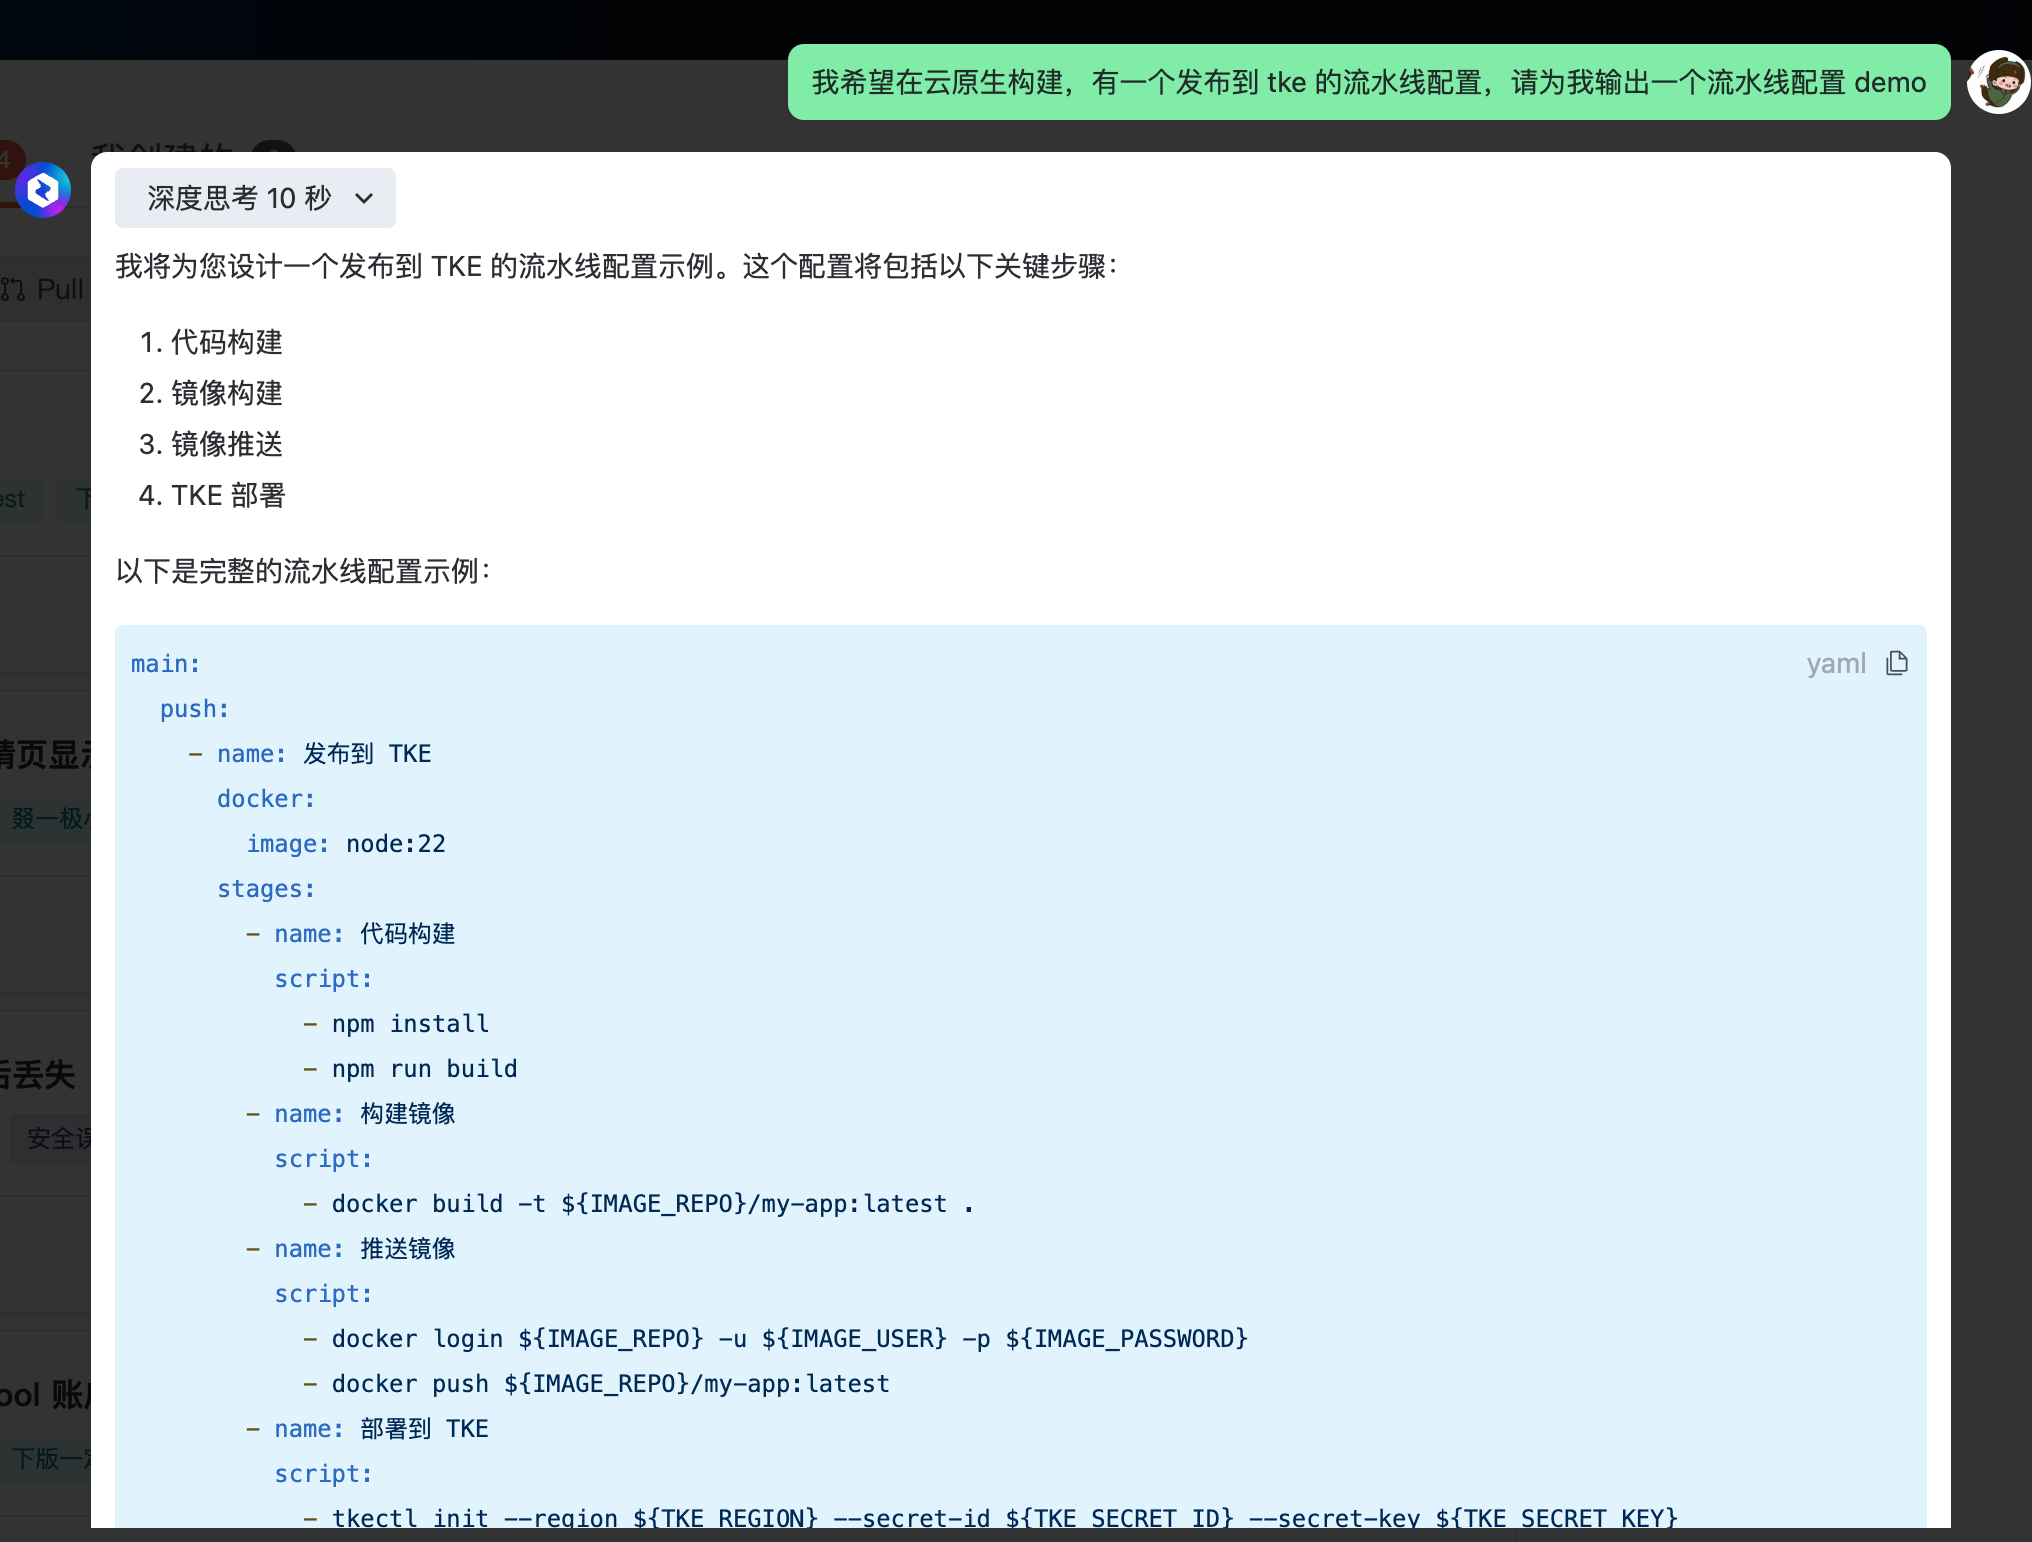The image size is (2032, 1542).
Task: Click the green tag starting with 下版一
Action: pyautogui.click(x=48, y=1458)
